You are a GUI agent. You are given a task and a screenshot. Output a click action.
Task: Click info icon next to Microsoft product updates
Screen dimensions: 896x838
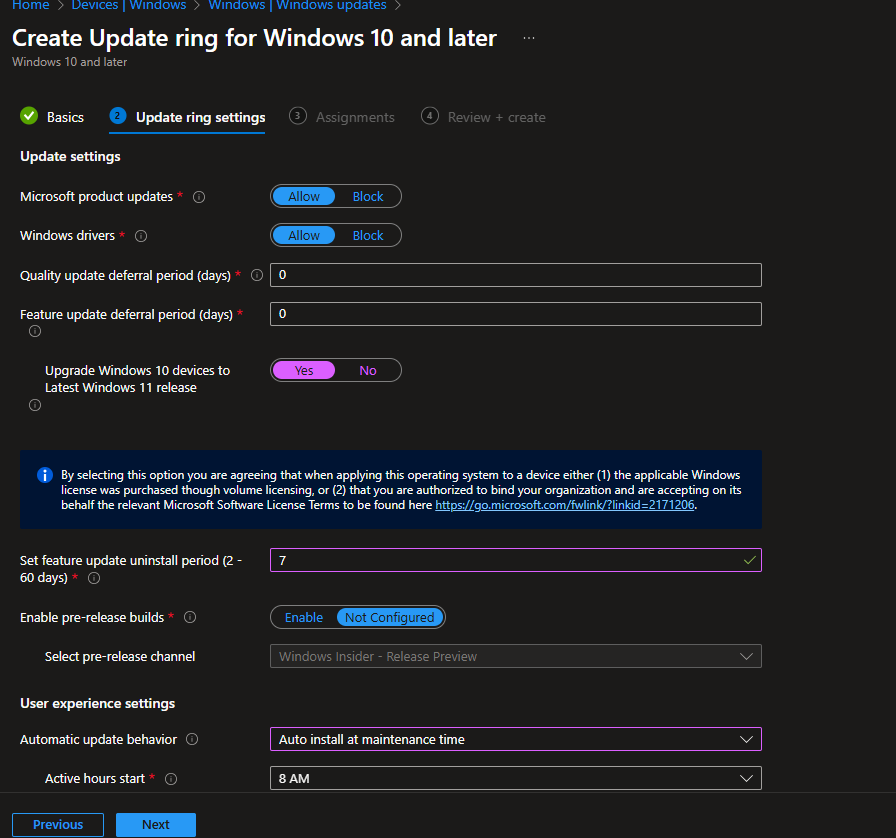coord(198,197)
